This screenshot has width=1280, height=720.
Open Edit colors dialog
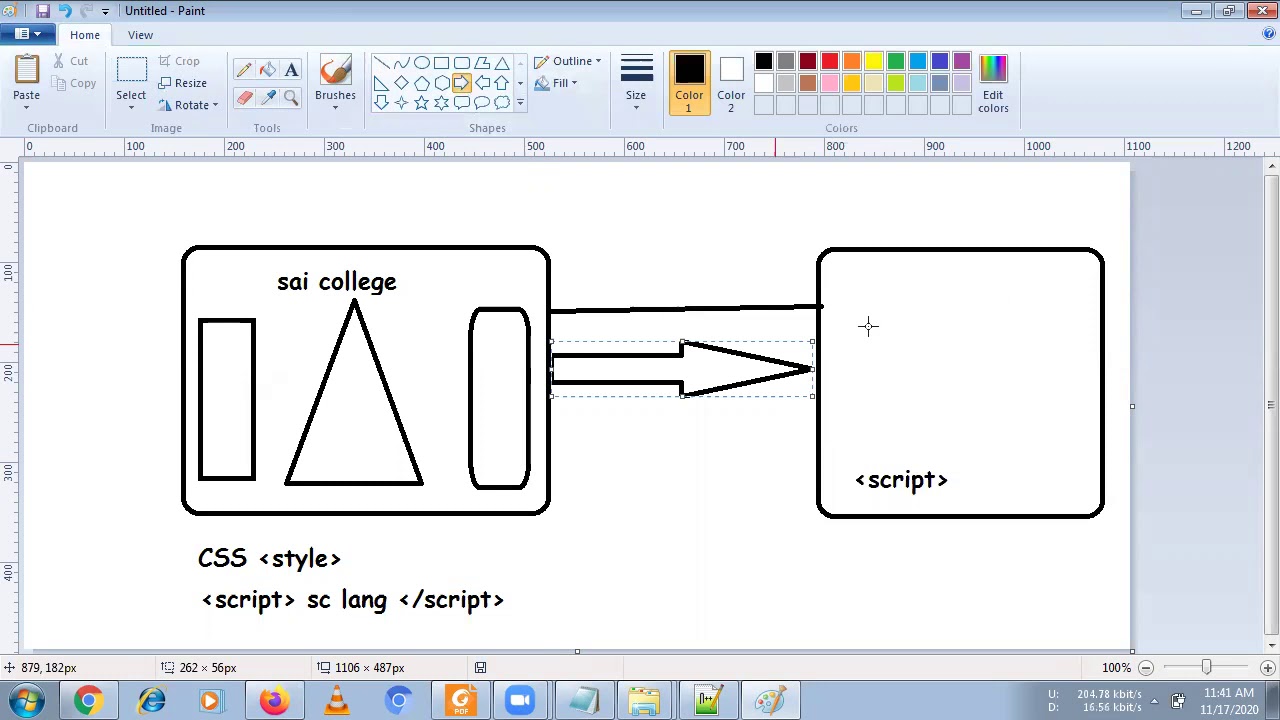tap(993, 83)
